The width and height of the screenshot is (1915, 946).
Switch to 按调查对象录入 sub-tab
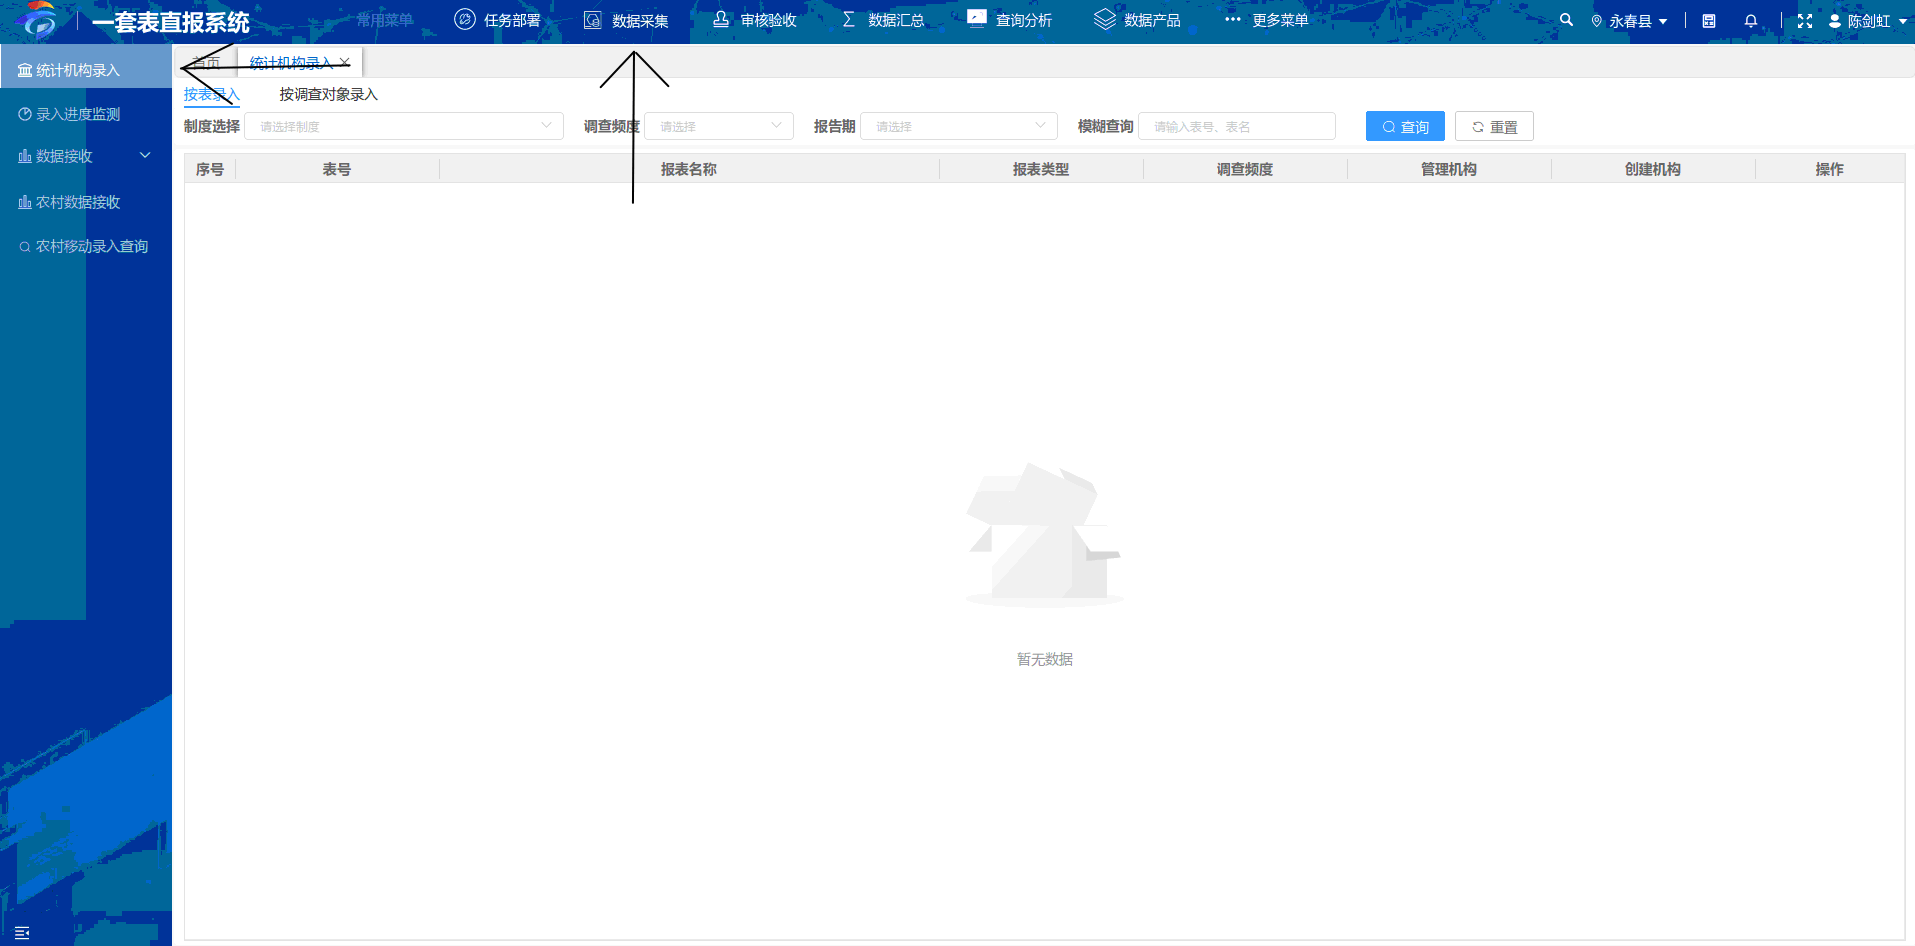(329, 95)
